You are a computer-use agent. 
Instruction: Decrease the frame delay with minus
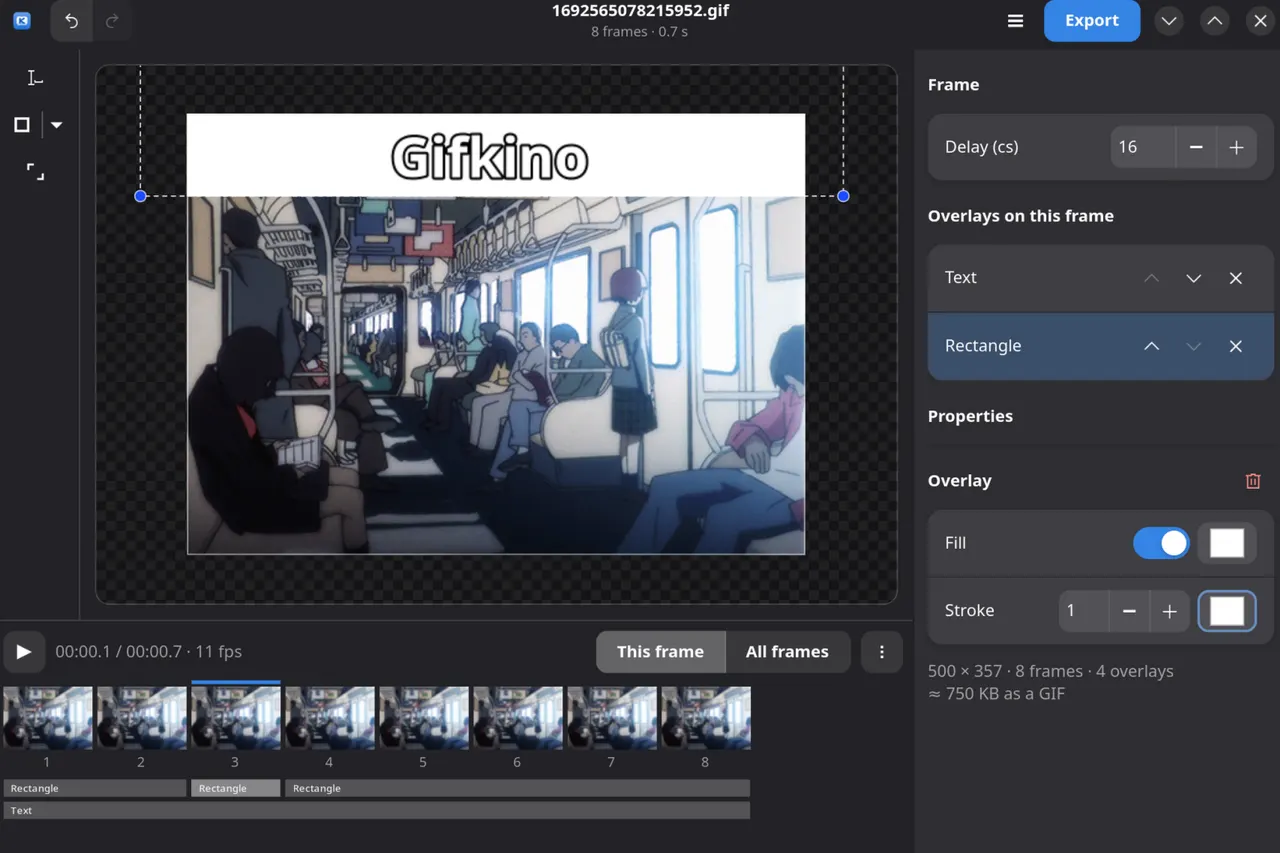tap(1196, 147)
